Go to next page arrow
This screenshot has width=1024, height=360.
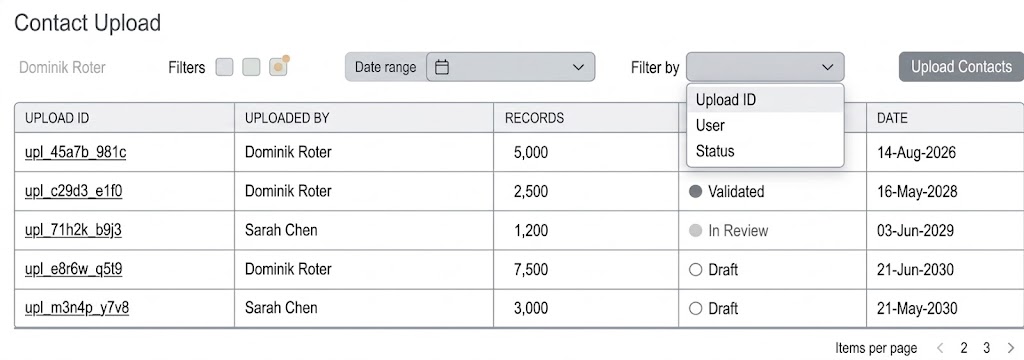click(1011, 348)
